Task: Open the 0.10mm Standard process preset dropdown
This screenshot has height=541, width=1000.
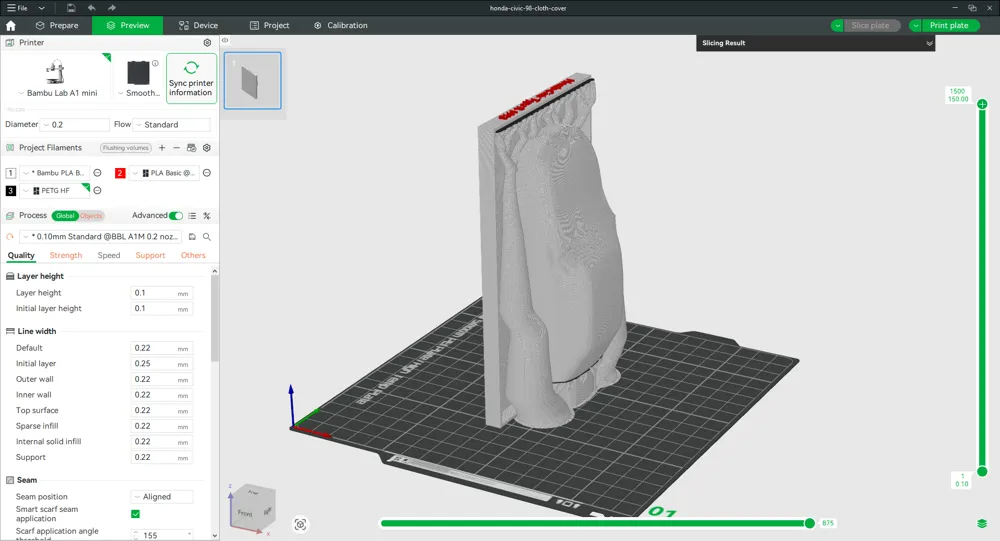Action: [x=101, y=237]
